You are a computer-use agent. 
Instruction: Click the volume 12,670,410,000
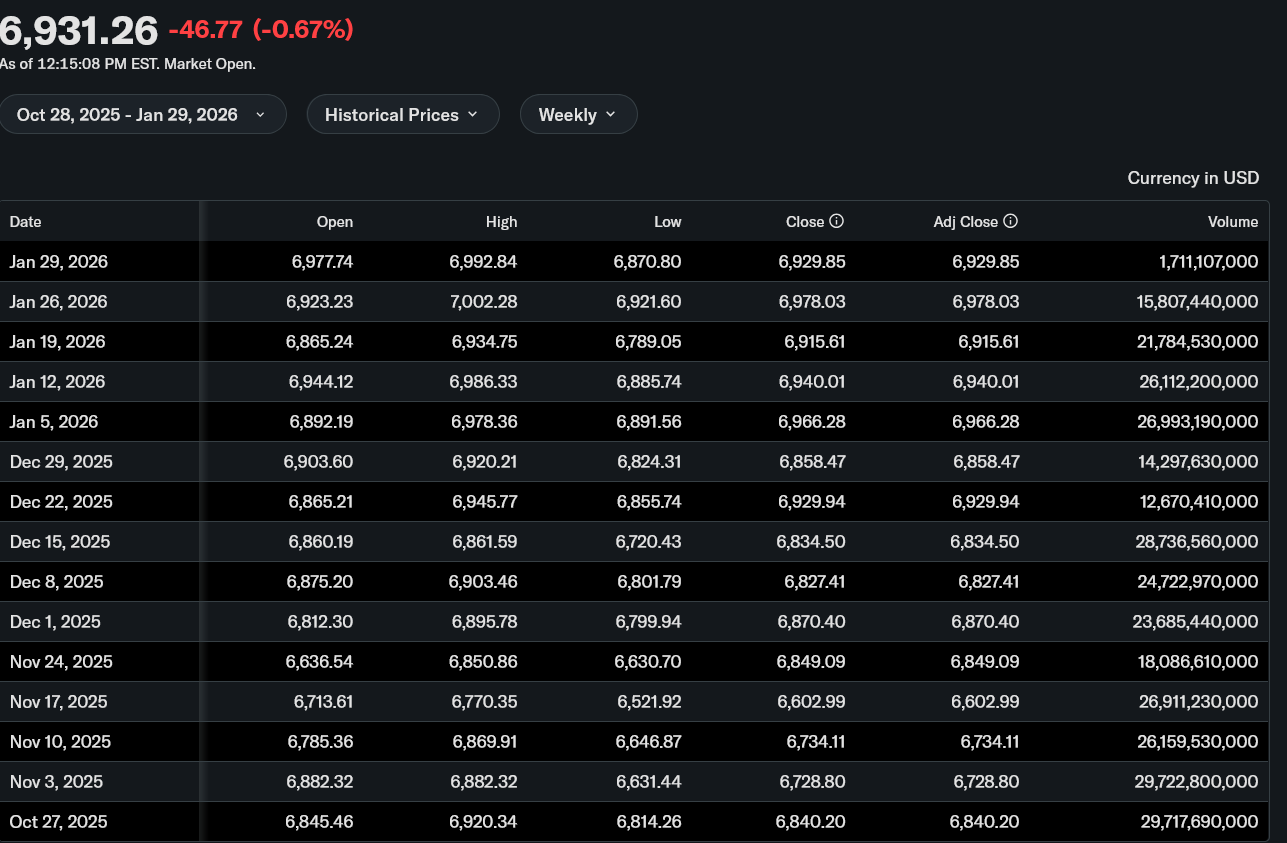pos(1200,502)
